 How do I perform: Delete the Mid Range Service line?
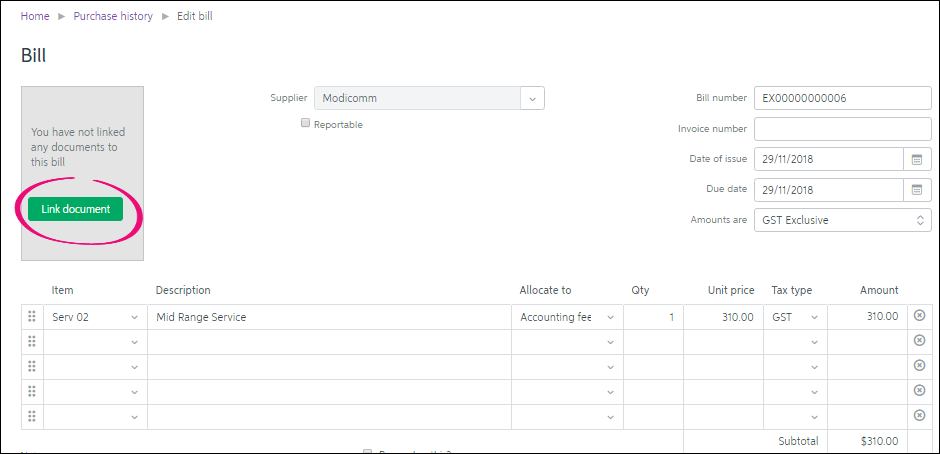[920, 316]
